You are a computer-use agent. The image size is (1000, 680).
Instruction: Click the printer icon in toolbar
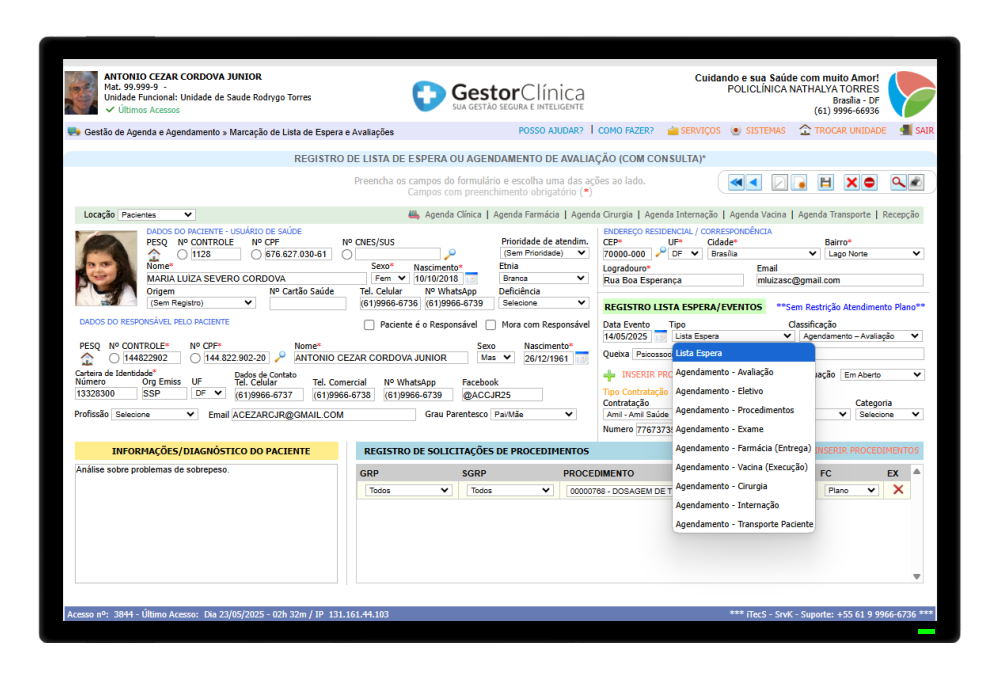tap(916, 183)
